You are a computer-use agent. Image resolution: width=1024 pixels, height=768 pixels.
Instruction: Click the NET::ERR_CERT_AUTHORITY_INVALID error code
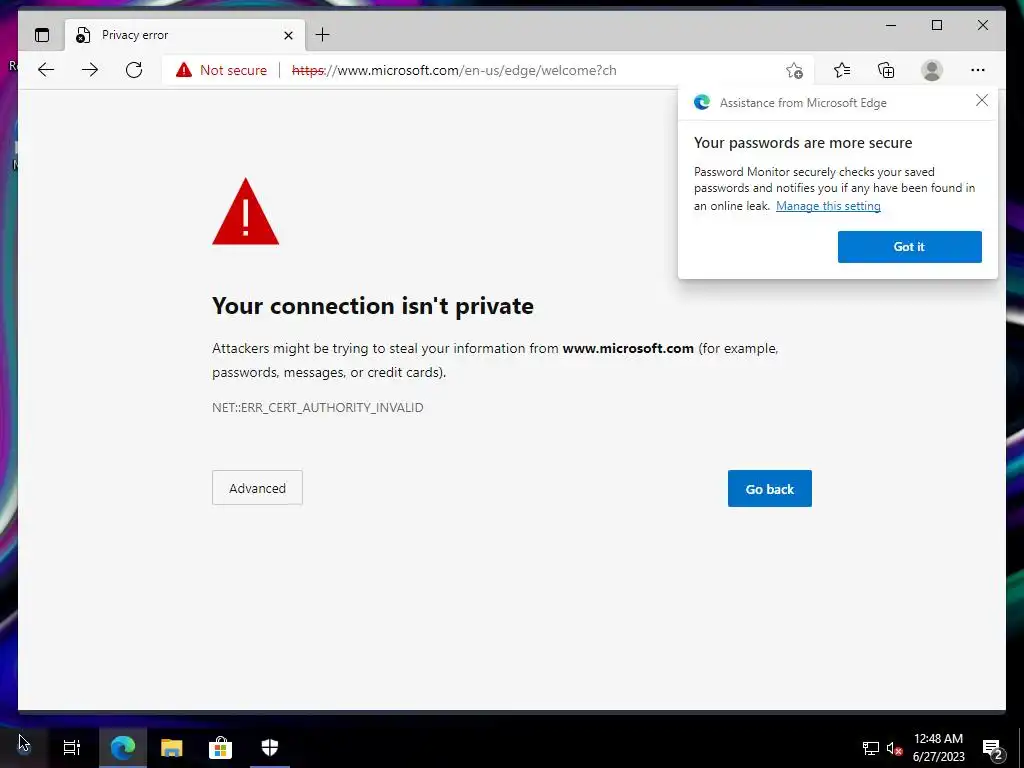pyautogui.click(x=317, y=408)
